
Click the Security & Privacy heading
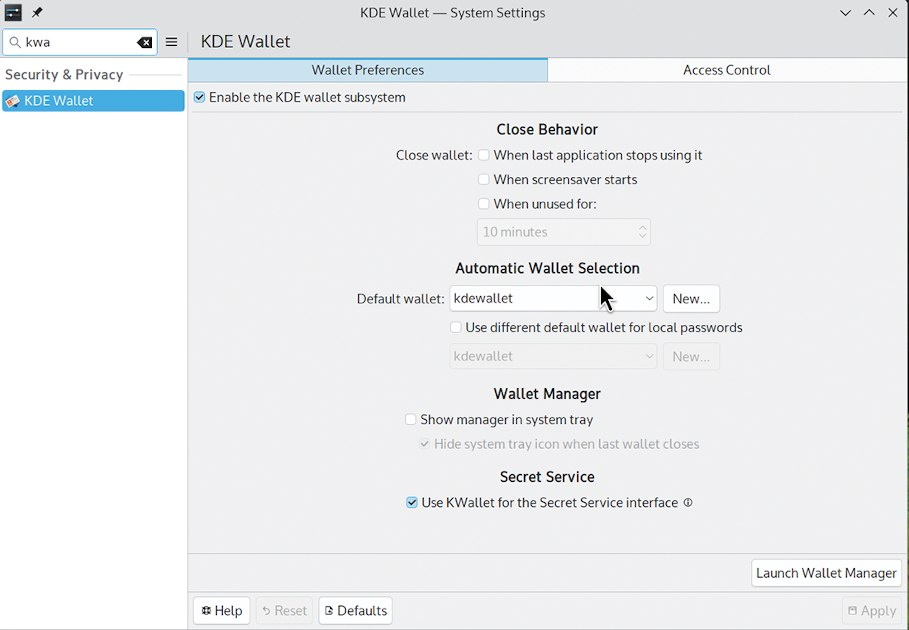(64, 75)
